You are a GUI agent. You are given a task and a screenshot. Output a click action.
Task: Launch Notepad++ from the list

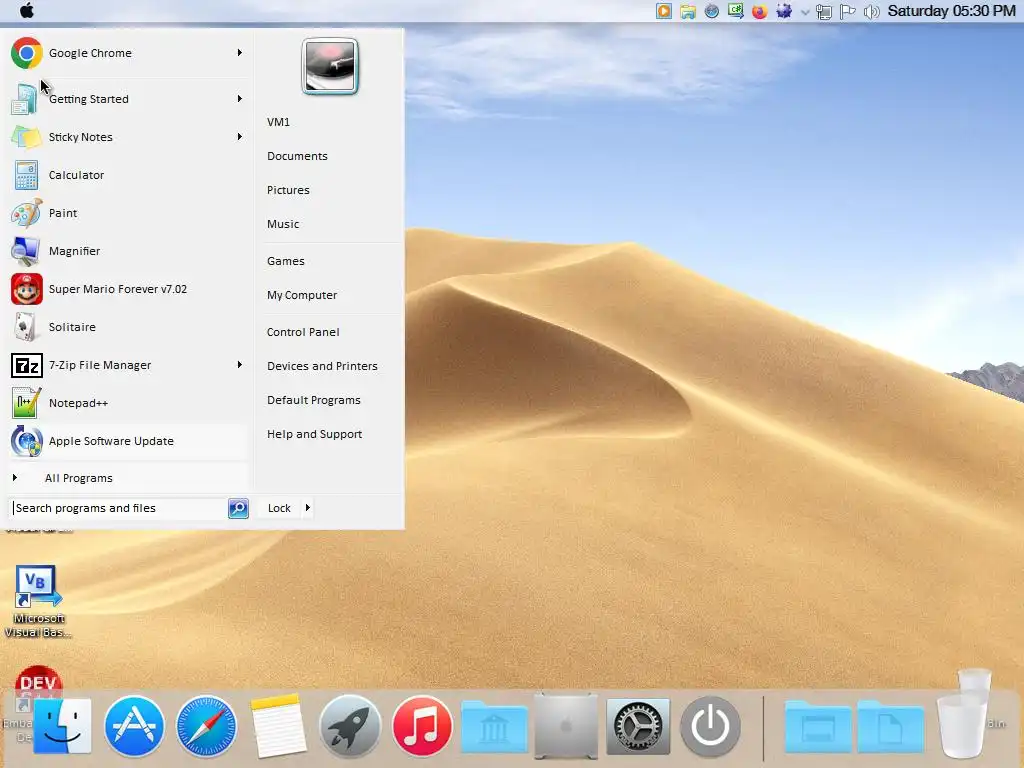pos(127,403)
